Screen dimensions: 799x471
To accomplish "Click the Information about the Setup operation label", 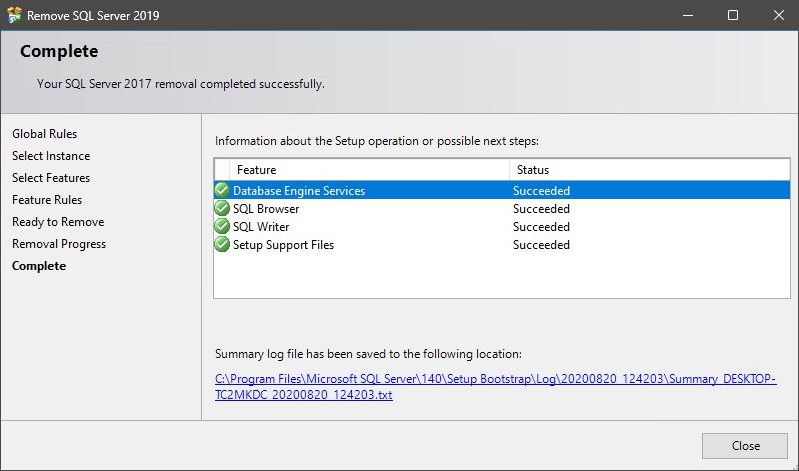I will click(x=377, y=141).
